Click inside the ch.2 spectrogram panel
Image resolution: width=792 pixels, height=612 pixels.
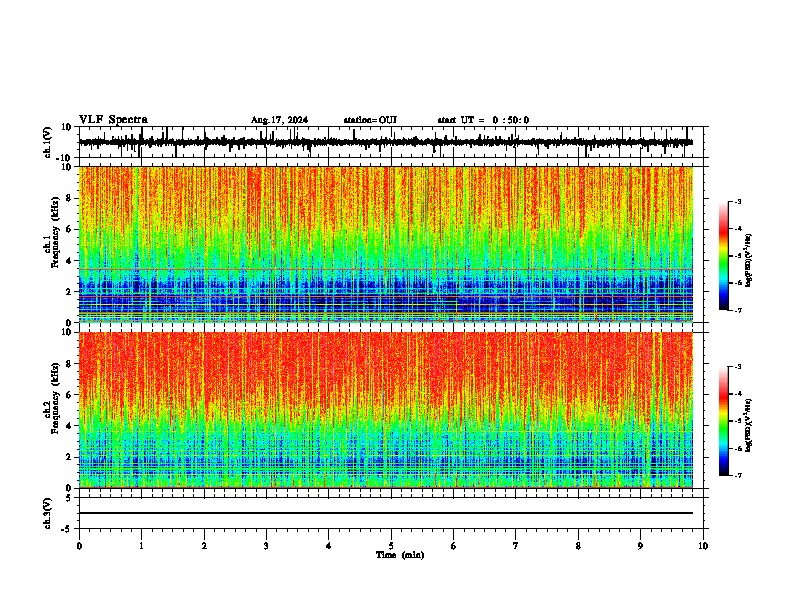[x=386, y=410]
